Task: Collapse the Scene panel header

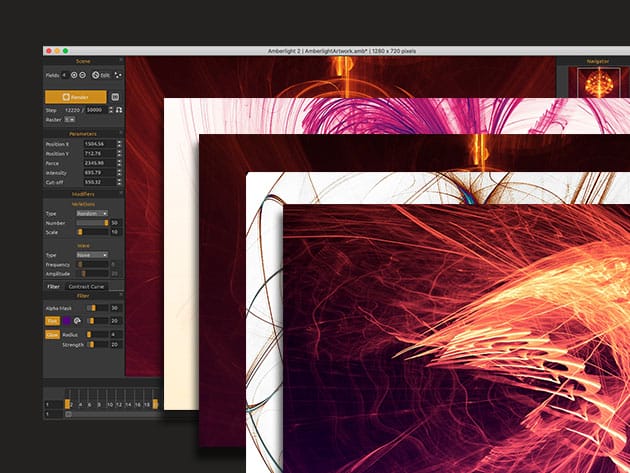Action: 83,61
